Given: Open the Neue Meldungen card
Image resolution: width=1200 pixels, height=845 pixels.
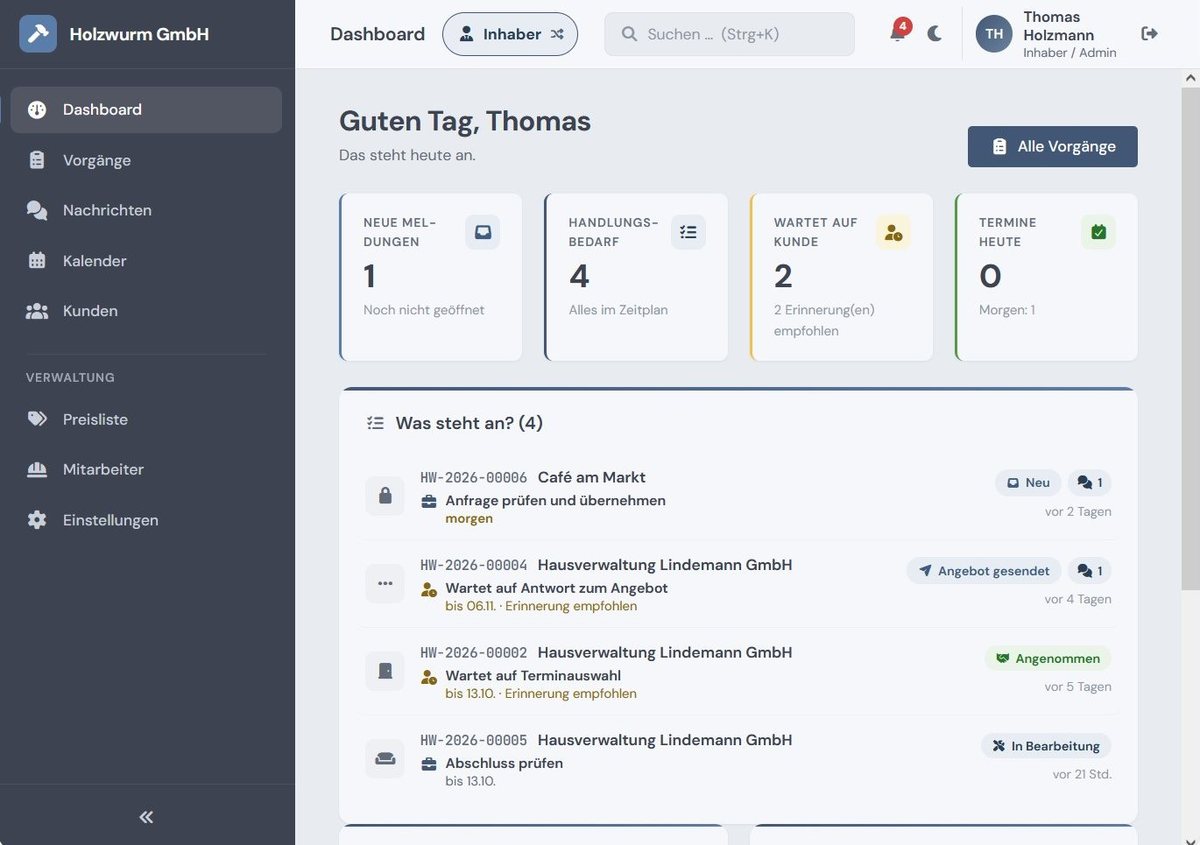Looking at the screenshot, I should (431, 277).
